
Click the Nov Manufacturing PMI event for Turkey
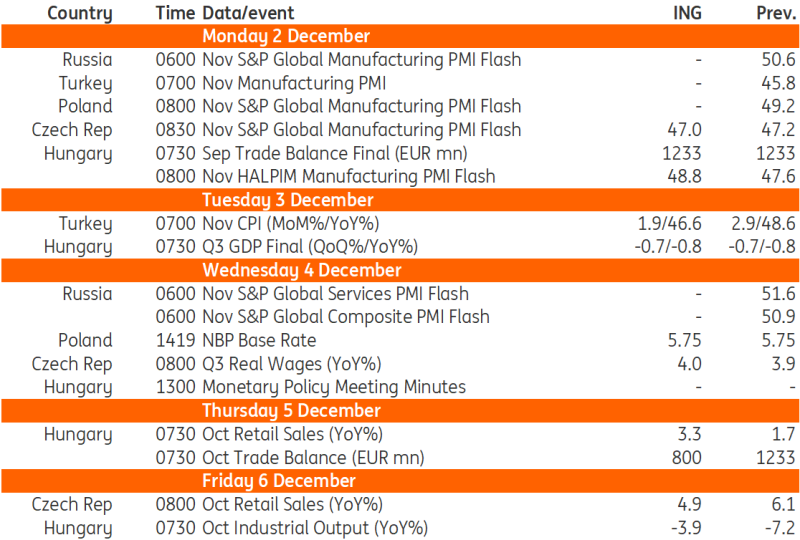pos(294,83)
